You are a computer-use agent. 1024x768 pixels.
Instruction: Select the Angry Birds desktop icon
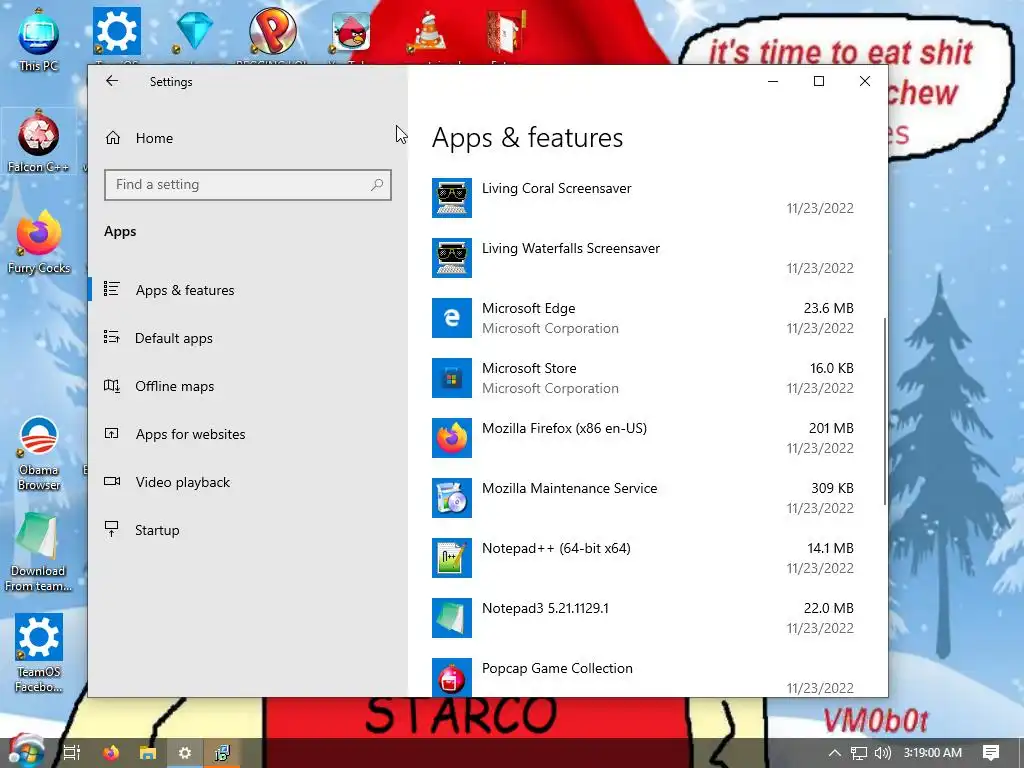(x=351, y=31)
